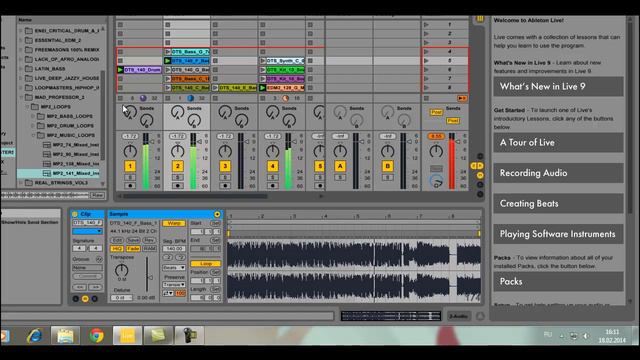
Task: Toggle the Loop button in Sample box
Action: [x=205, y=264]
